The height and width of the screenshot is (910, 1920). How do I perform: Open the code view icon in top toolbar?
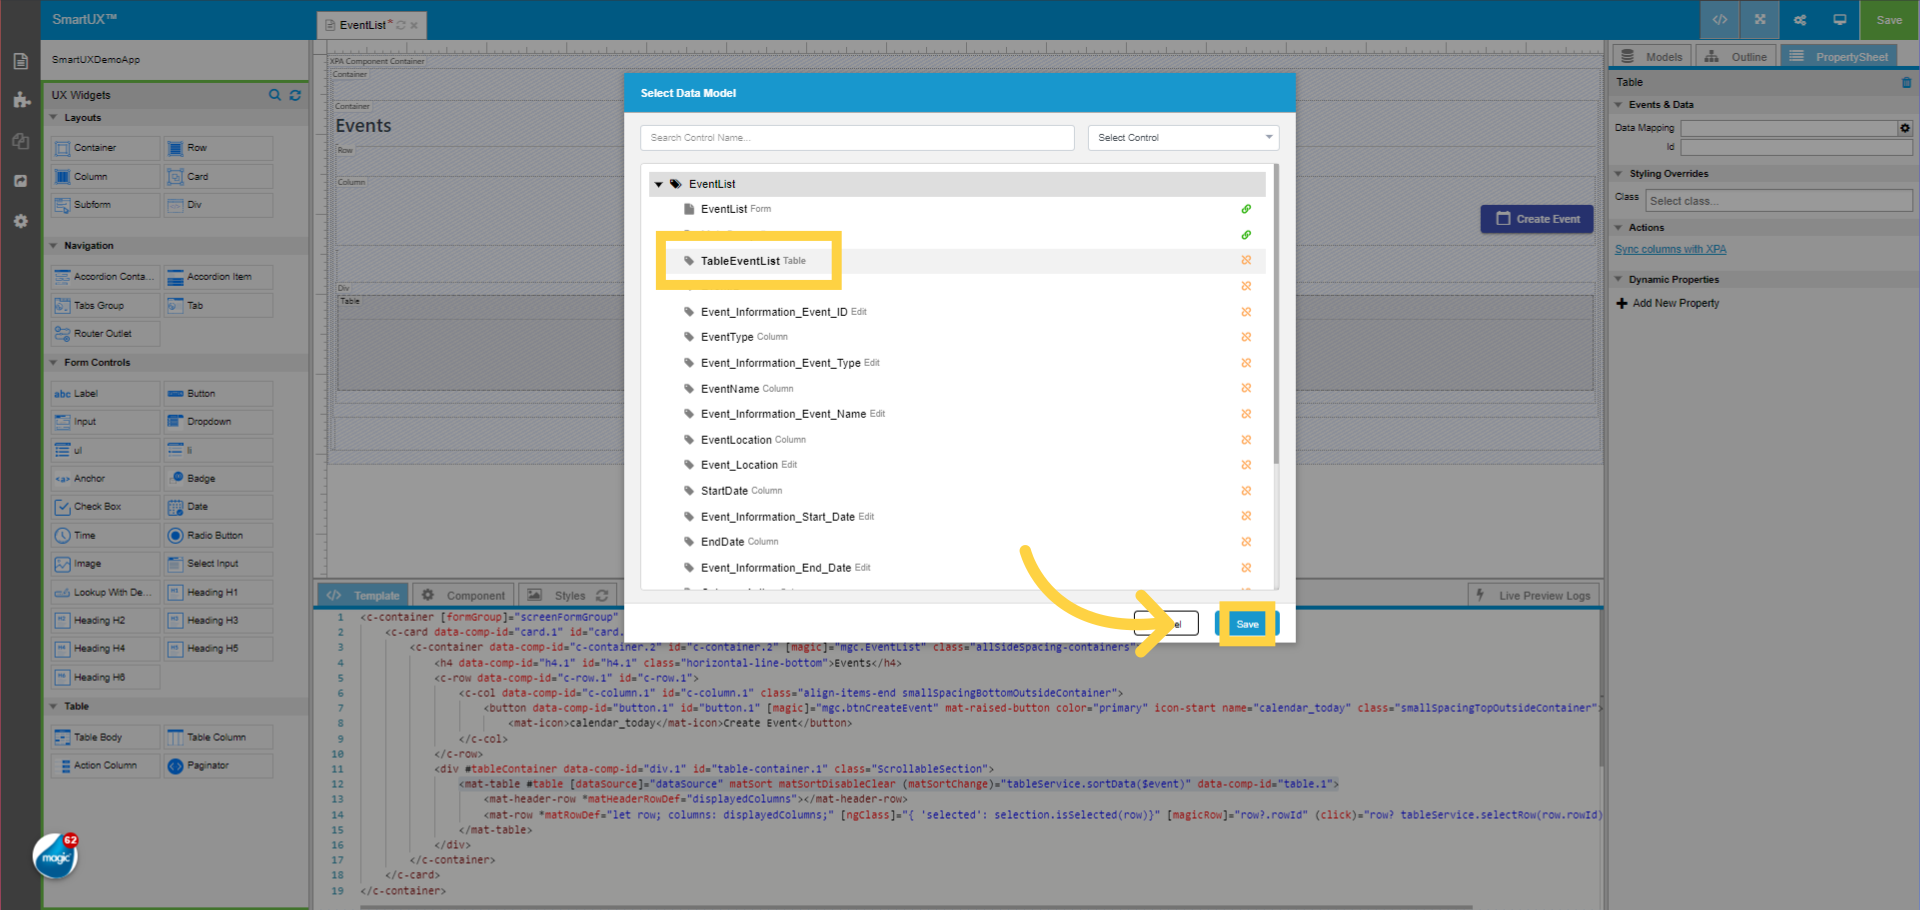coord(1719,19)
